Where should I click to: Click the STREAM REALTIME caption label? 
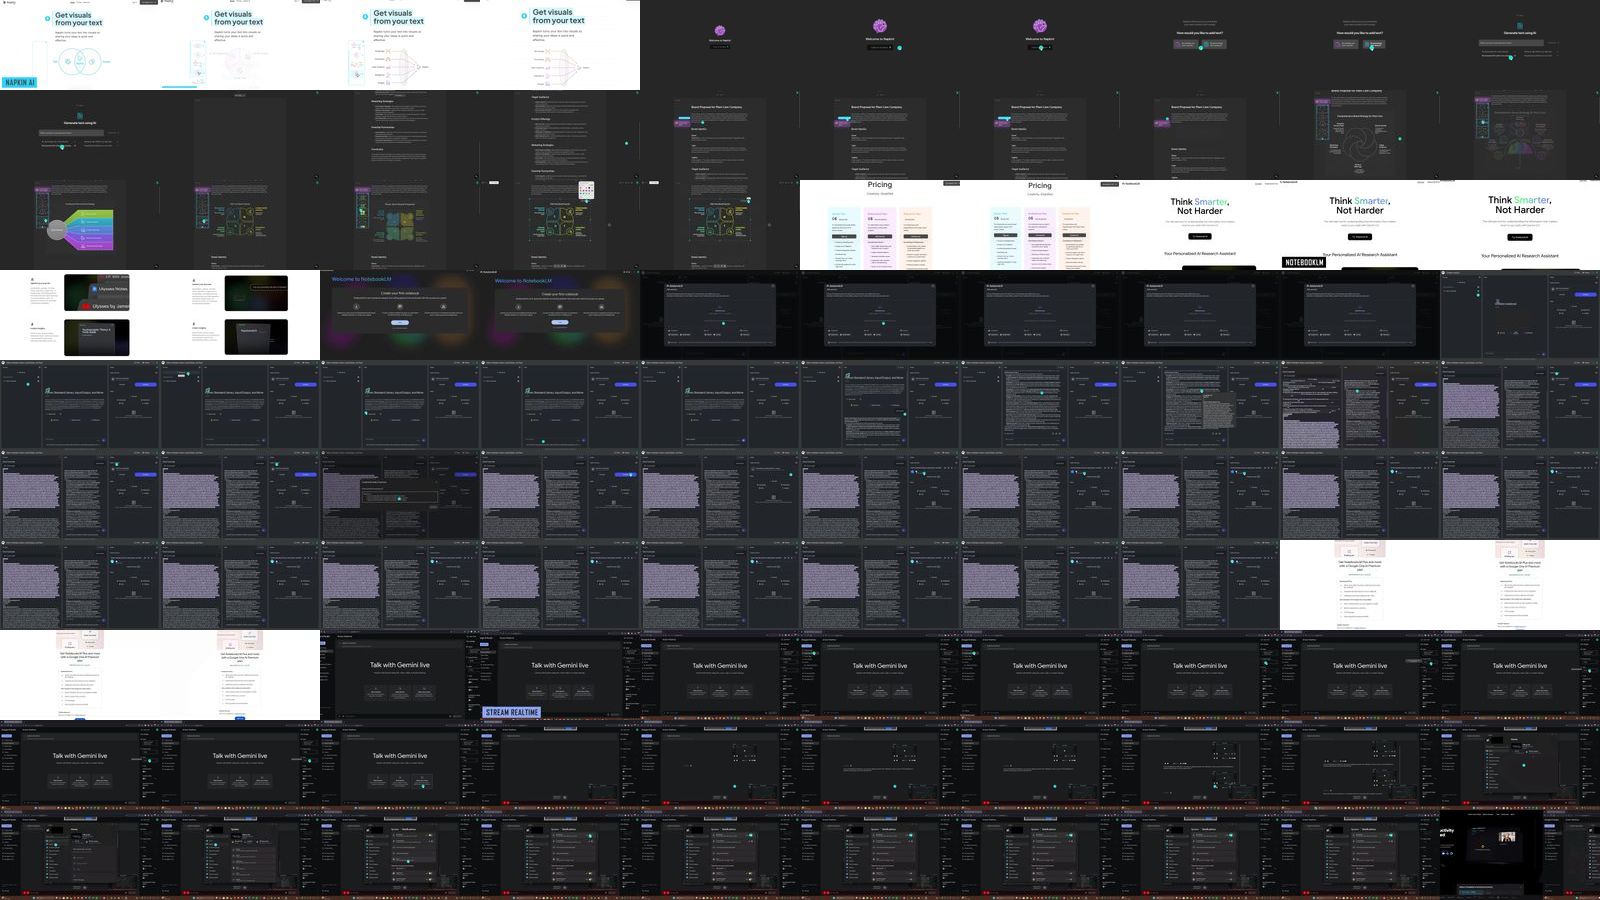512,712
